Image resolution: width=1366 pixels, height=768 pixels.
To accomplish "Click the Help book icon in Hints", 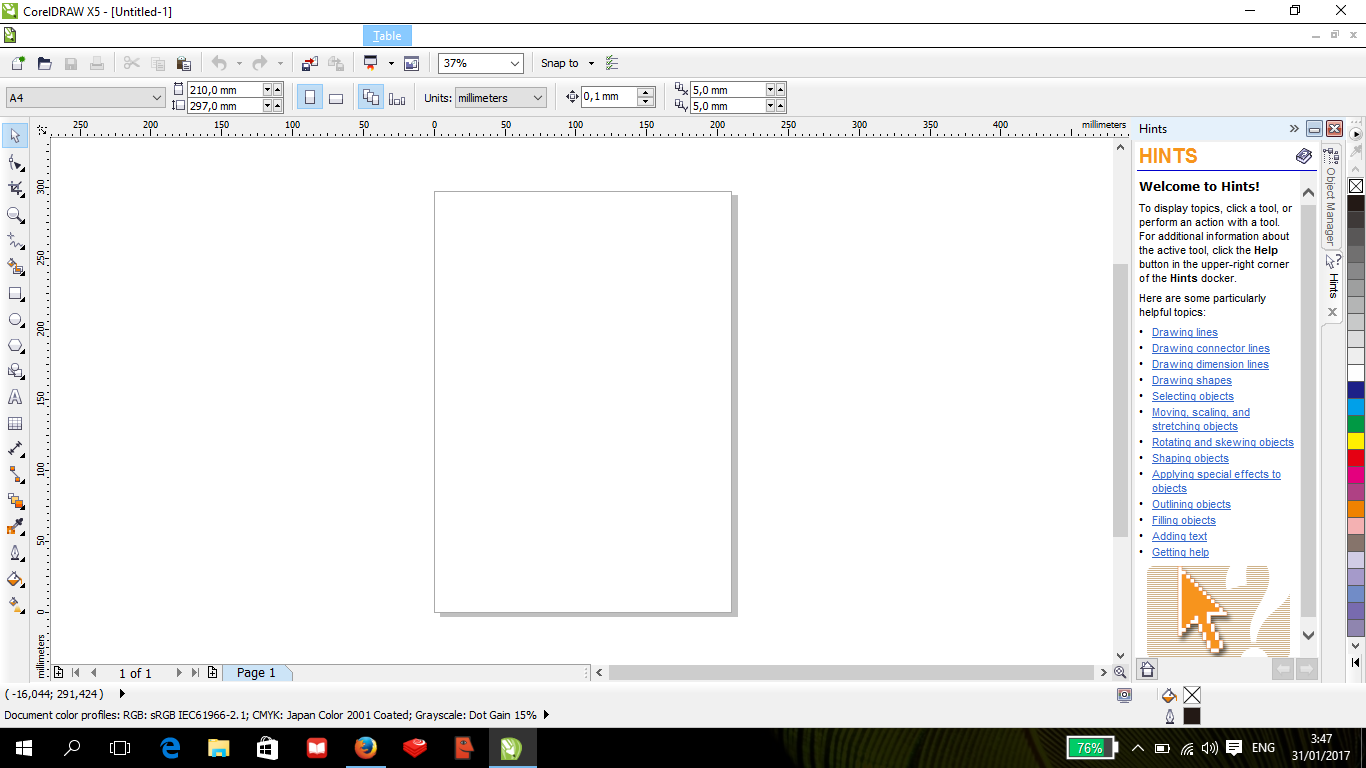I will (1304, 156).
